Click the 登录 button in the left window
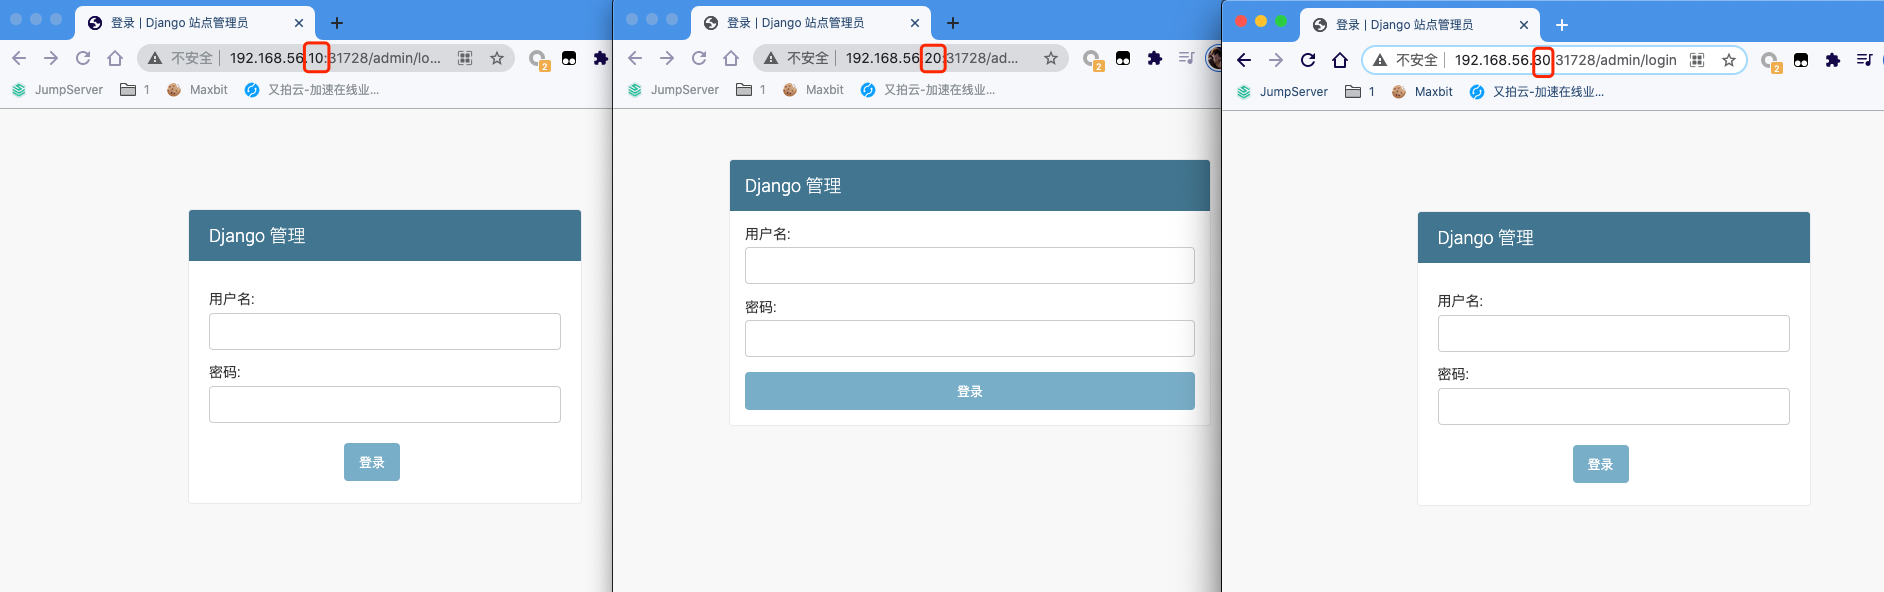This screenshot has height=592, width=1884. tap(372, 462)
